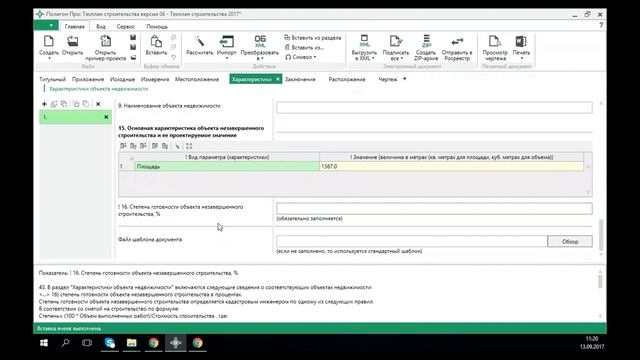The height and width of the screenshot is (360, 640).
Task: Open Task View on the taskbar
Action: click(87, 343)
